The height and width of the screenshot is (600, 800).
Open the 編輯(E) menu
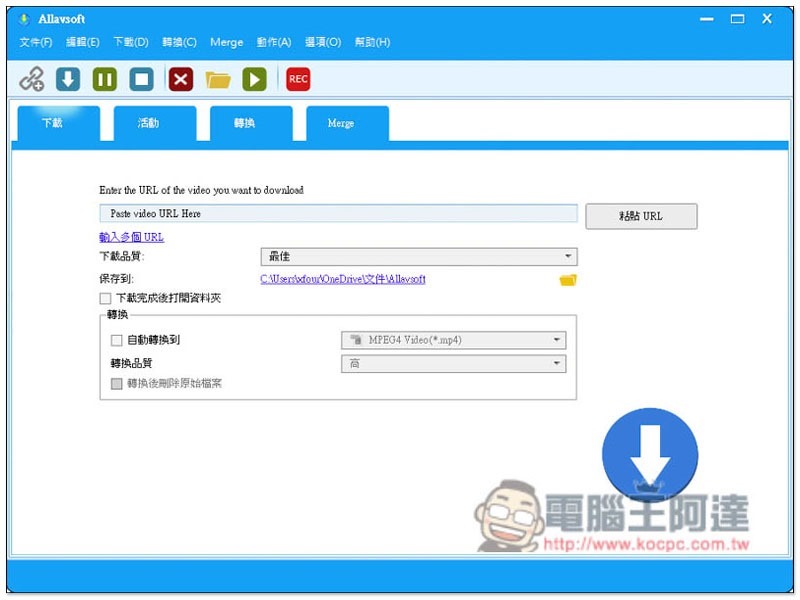(83, 42)
